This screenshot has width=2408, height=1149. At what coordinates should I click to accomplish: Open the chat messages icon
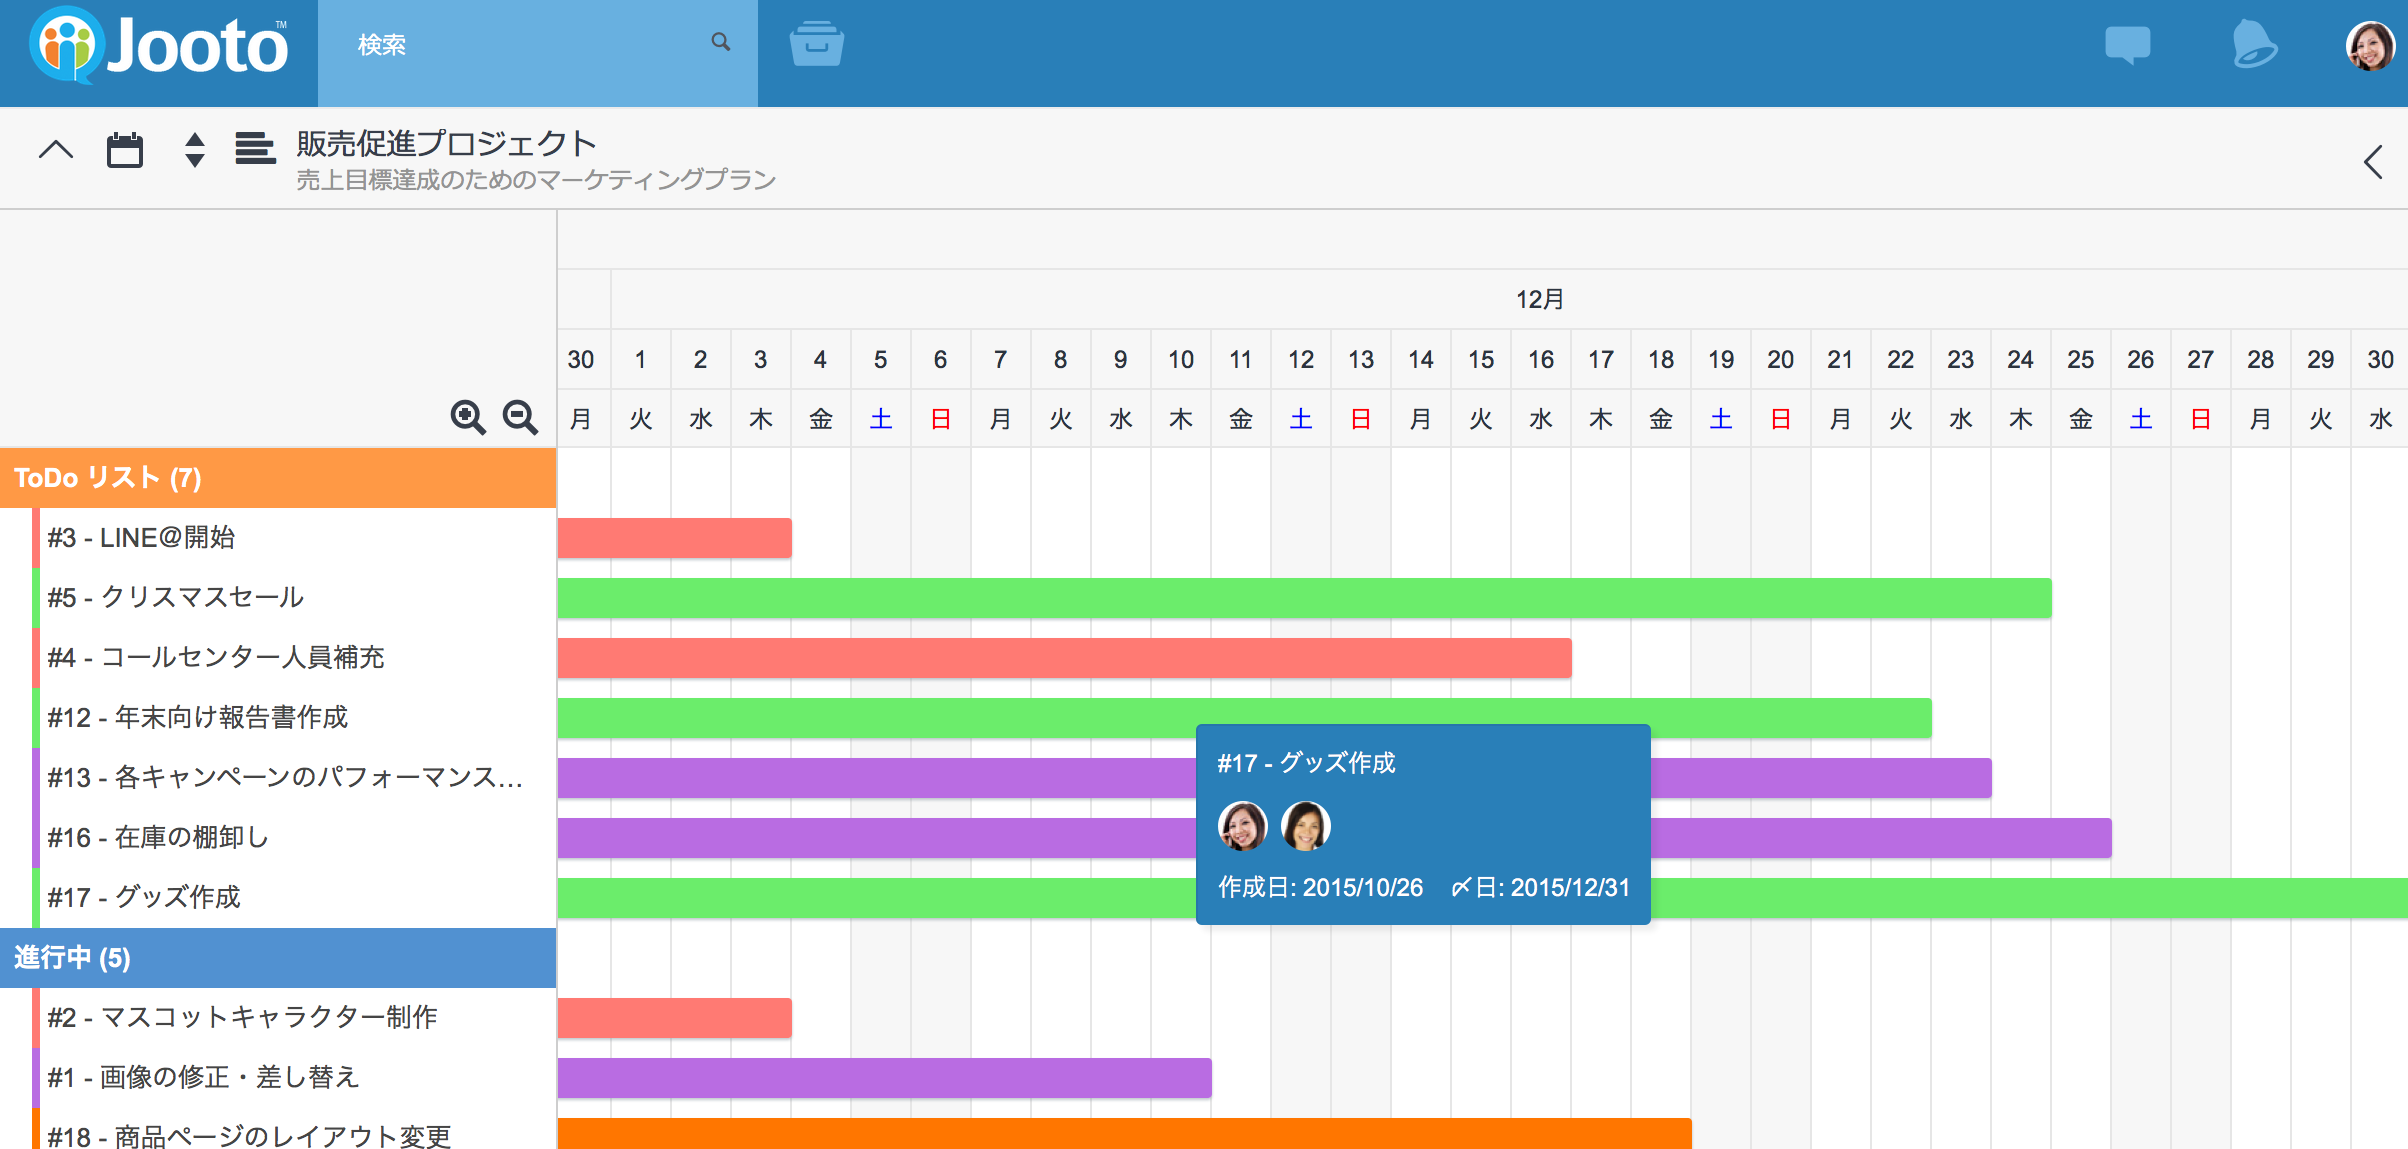(x=2127, y=44)
